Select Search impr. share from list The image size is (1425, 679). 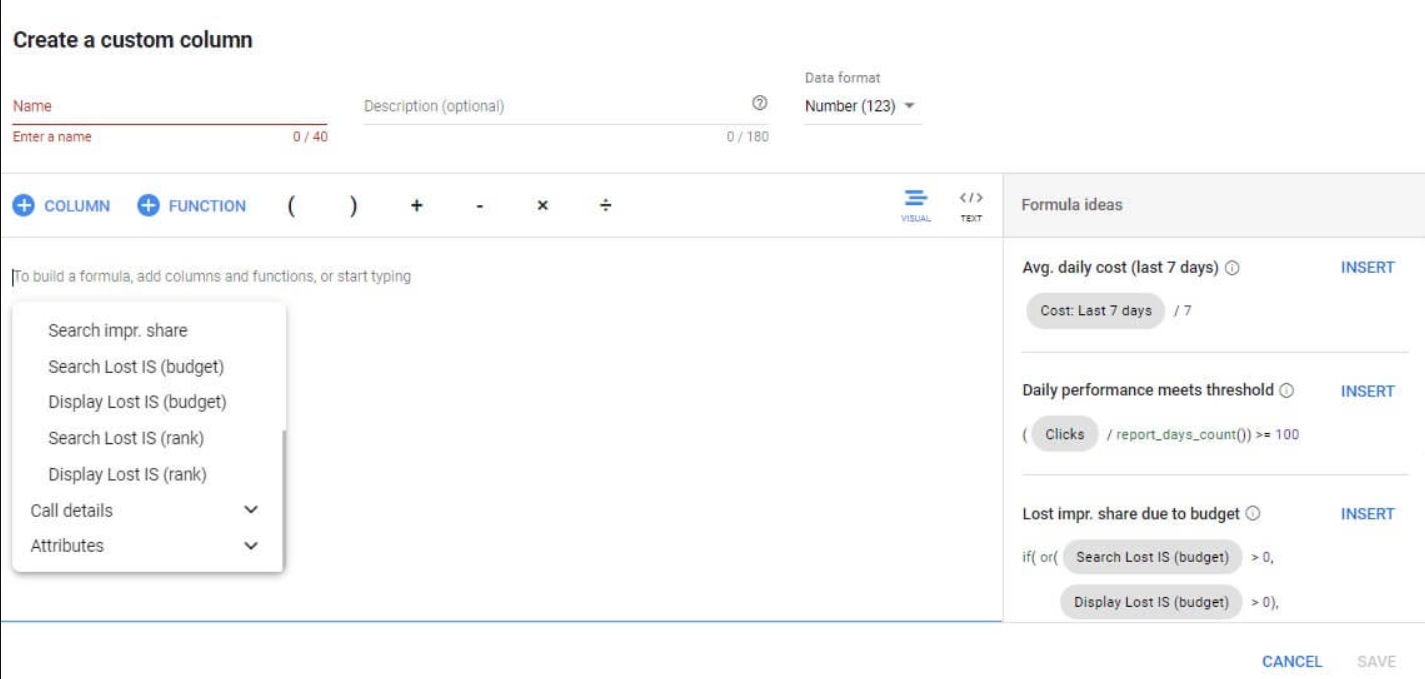[118, 331]
